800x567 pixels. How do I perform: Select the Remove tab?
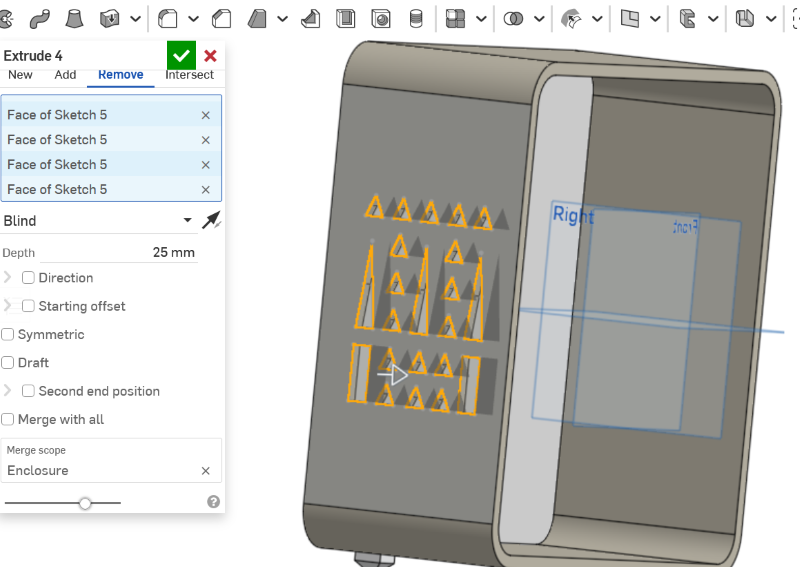click(x=120, y=75)
